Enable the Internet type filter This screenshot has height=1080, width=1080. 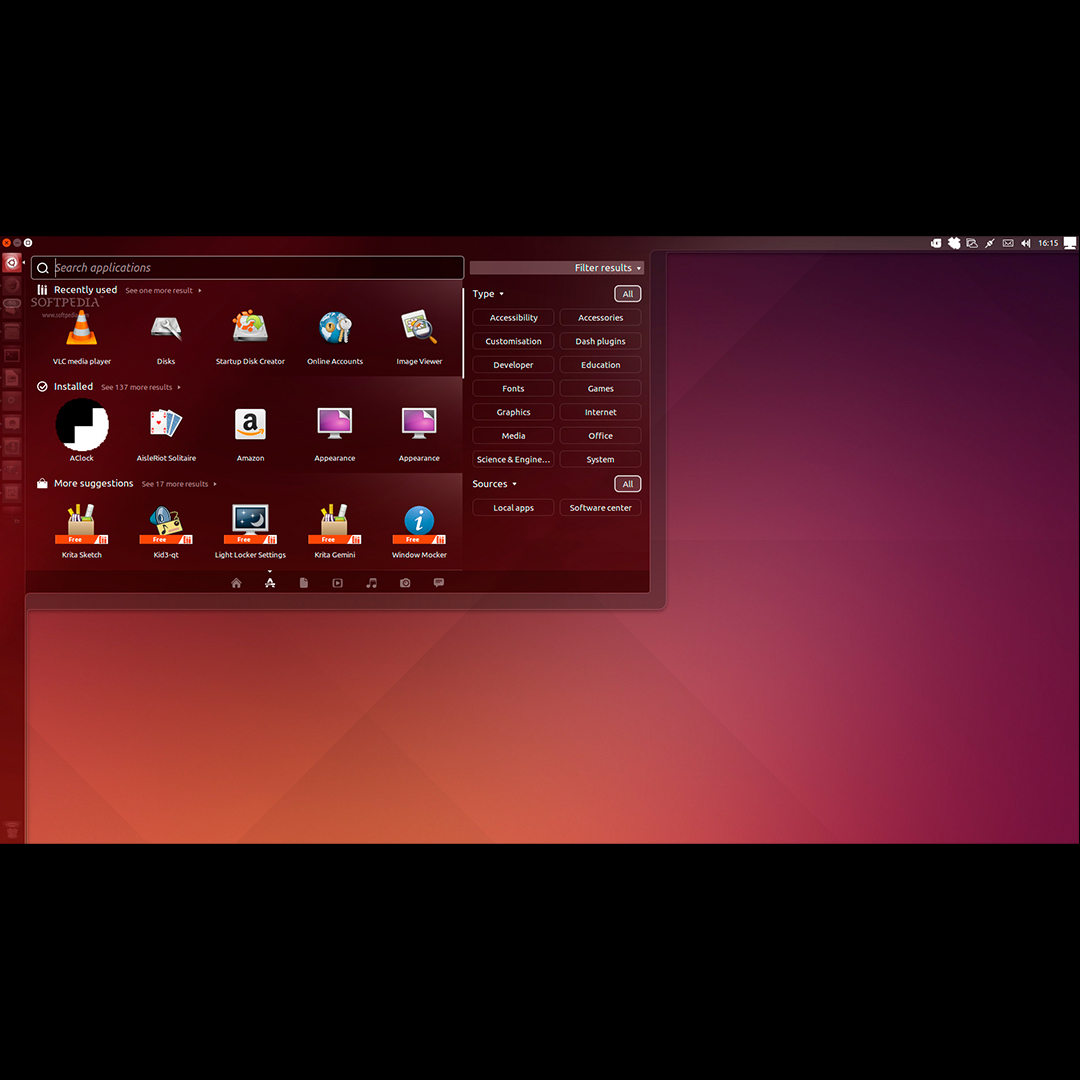[600, 411]
